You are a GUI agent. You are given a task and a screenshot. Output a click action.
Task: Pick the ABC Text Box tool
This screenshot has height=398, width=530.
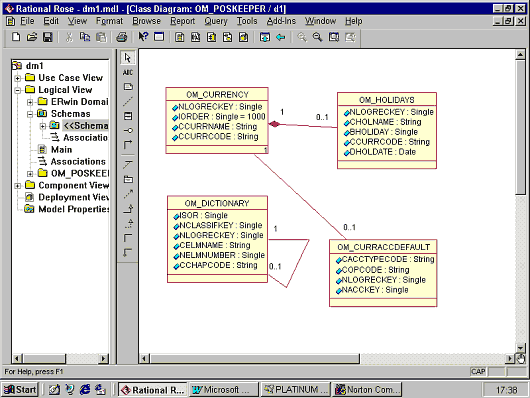coord(128,72)
